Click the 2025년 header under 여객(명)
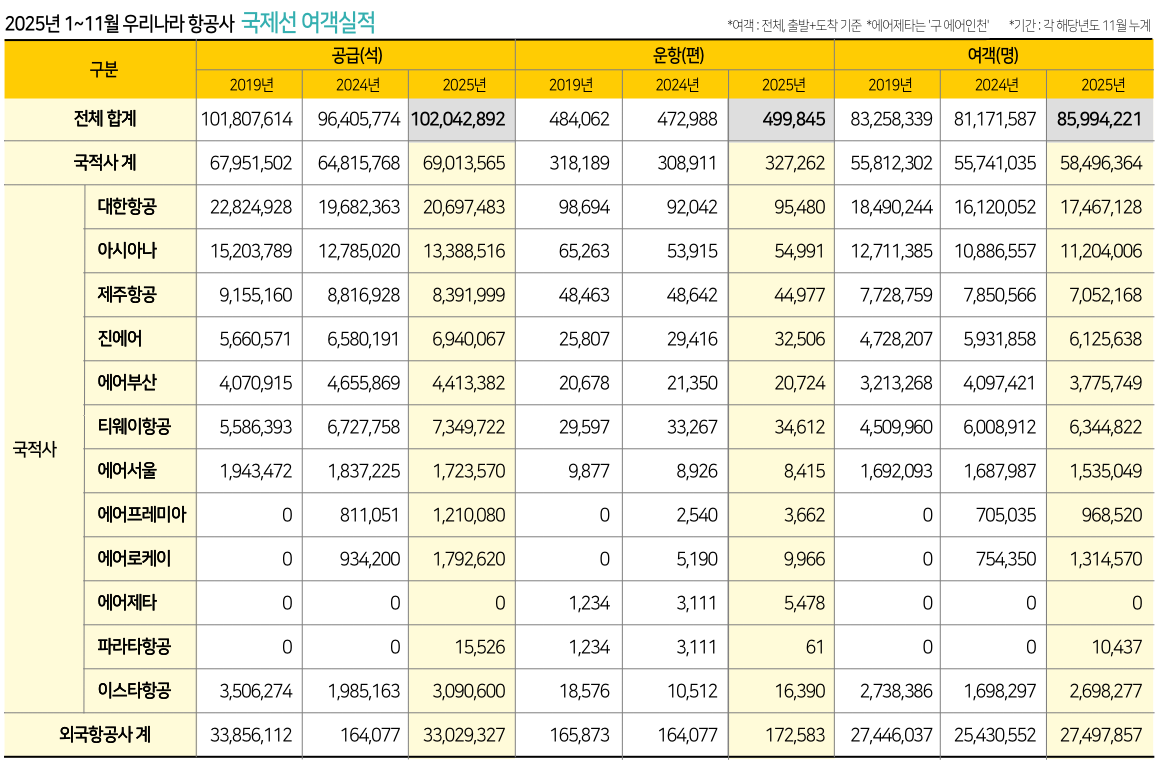1160x768 pixels. [1101, 84]
